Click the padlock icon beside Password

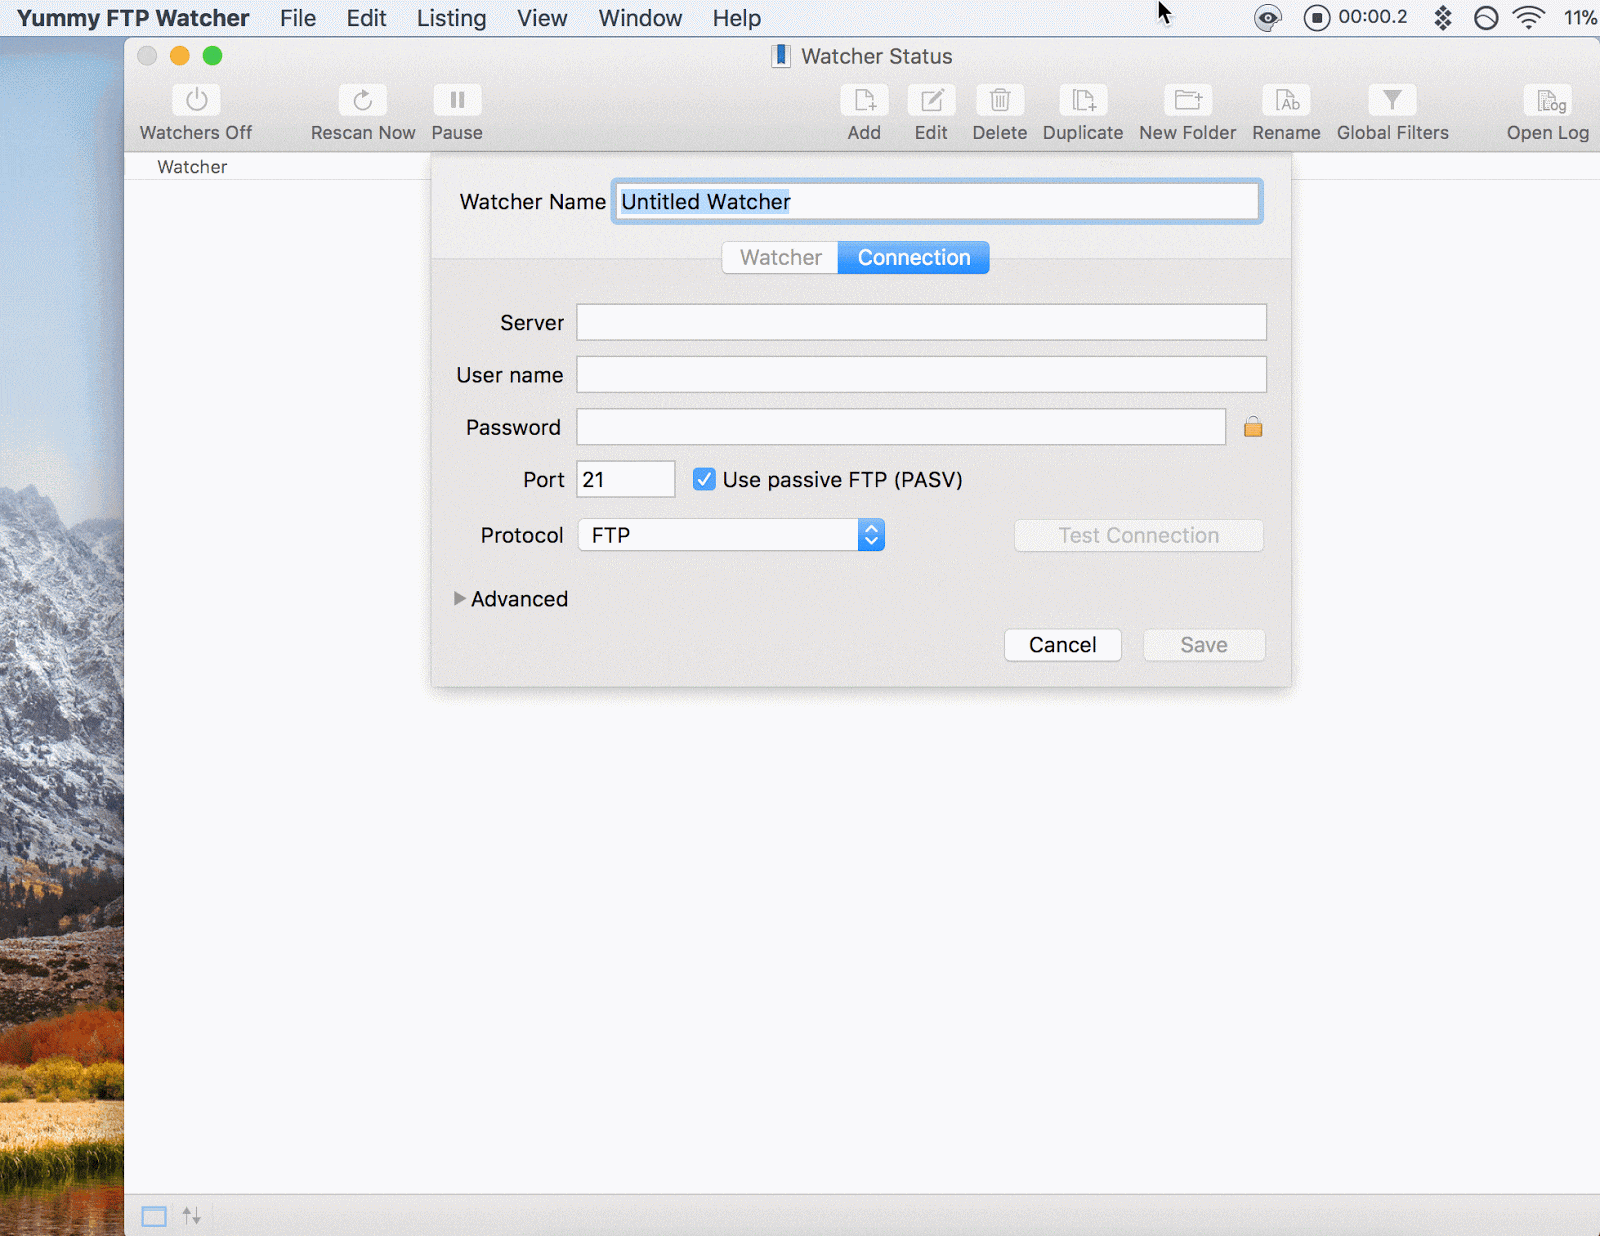pos(1253,427)
